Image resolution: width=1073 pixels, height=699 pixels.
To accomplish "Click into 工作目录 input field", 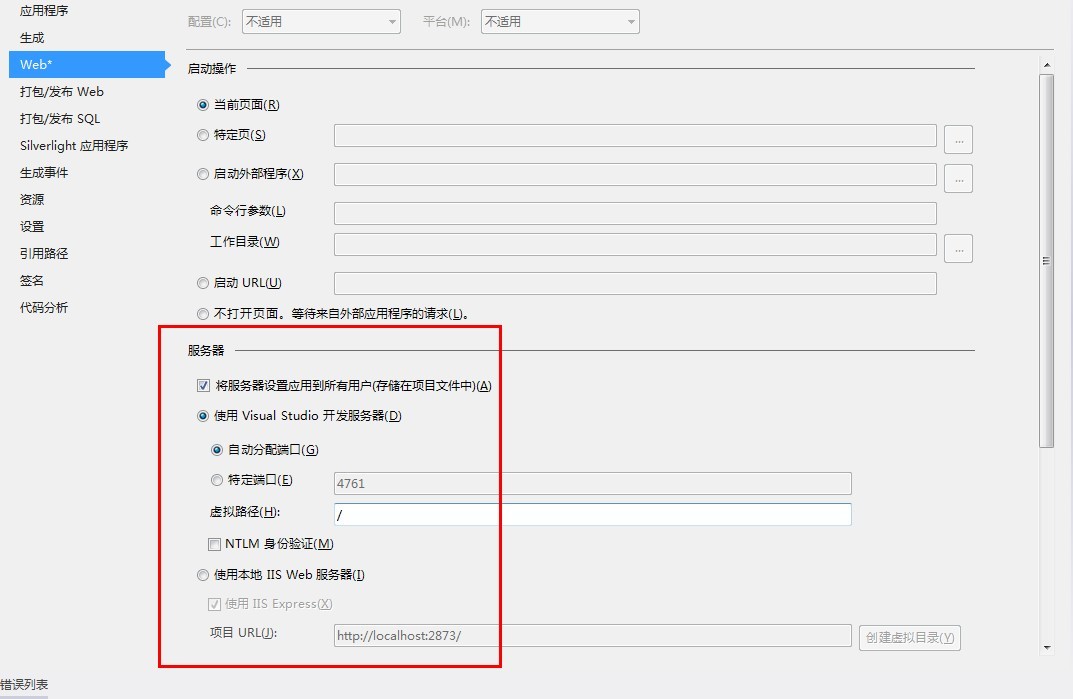I will click(635, 244).
